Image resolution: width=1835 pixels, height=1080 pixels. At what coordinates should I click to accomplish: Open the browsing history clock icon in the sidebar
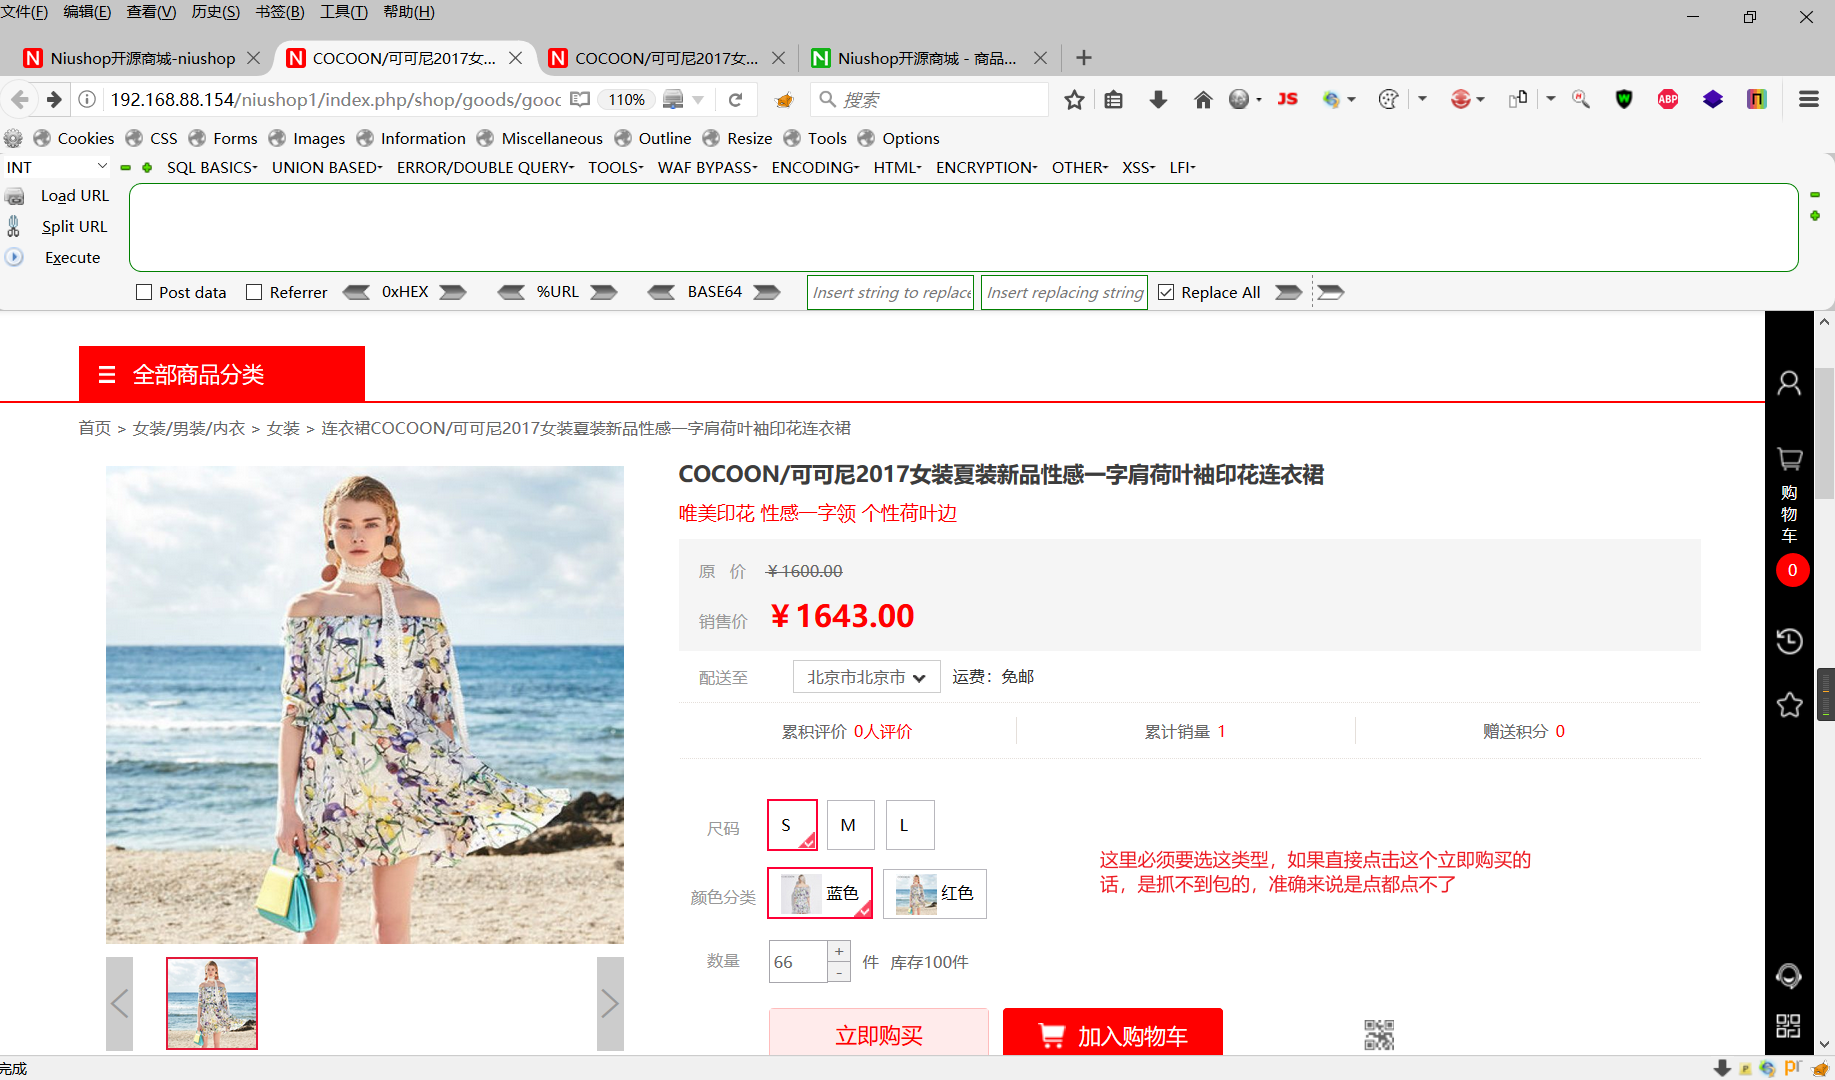pos(1789,641)
